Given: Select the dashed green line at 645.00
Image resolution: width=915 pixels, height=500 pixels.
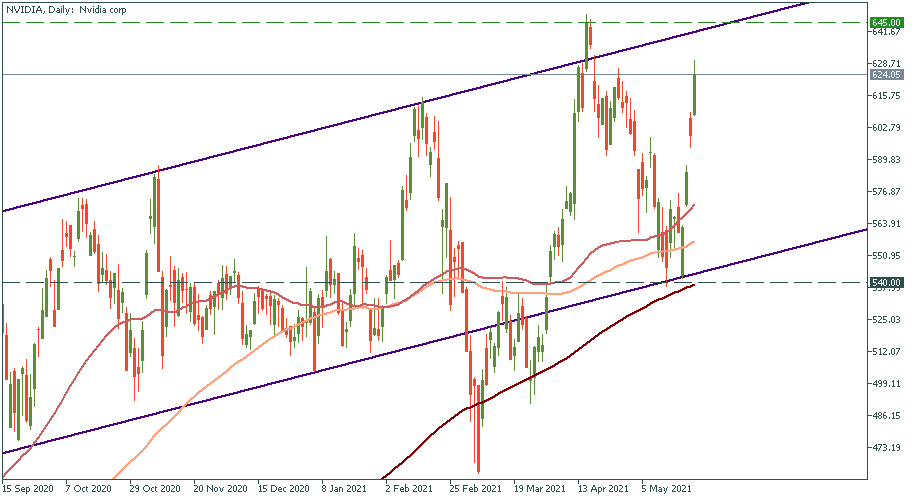Looking at the screenshot, I should [300, 22].
